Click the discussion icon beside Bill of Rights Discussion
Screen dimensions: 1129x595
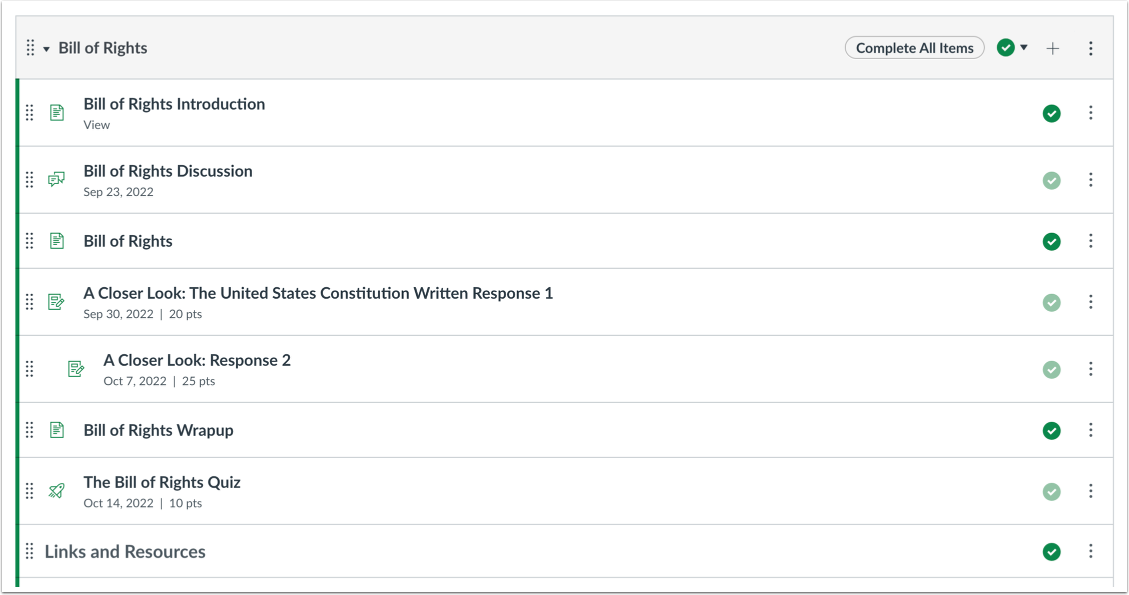[x=57, y=180]
